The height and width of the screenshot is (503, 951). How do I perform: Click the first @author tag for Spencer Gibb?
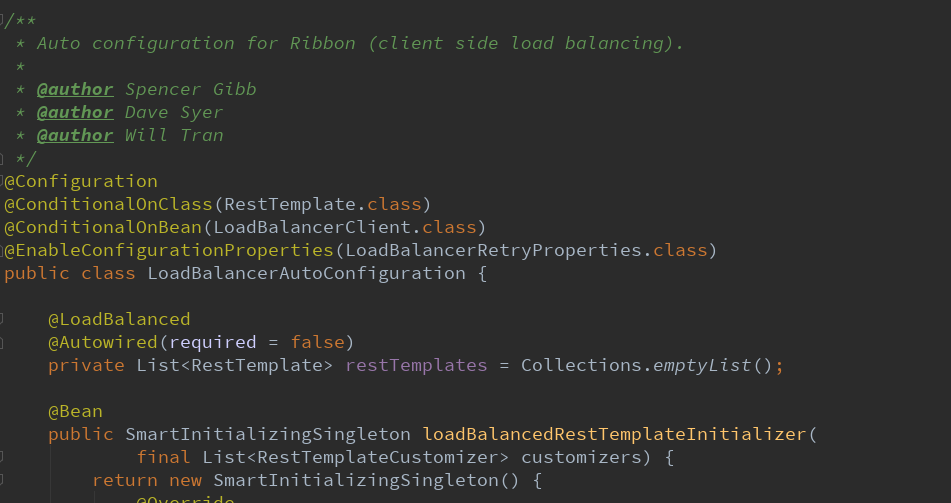[75, 90]
